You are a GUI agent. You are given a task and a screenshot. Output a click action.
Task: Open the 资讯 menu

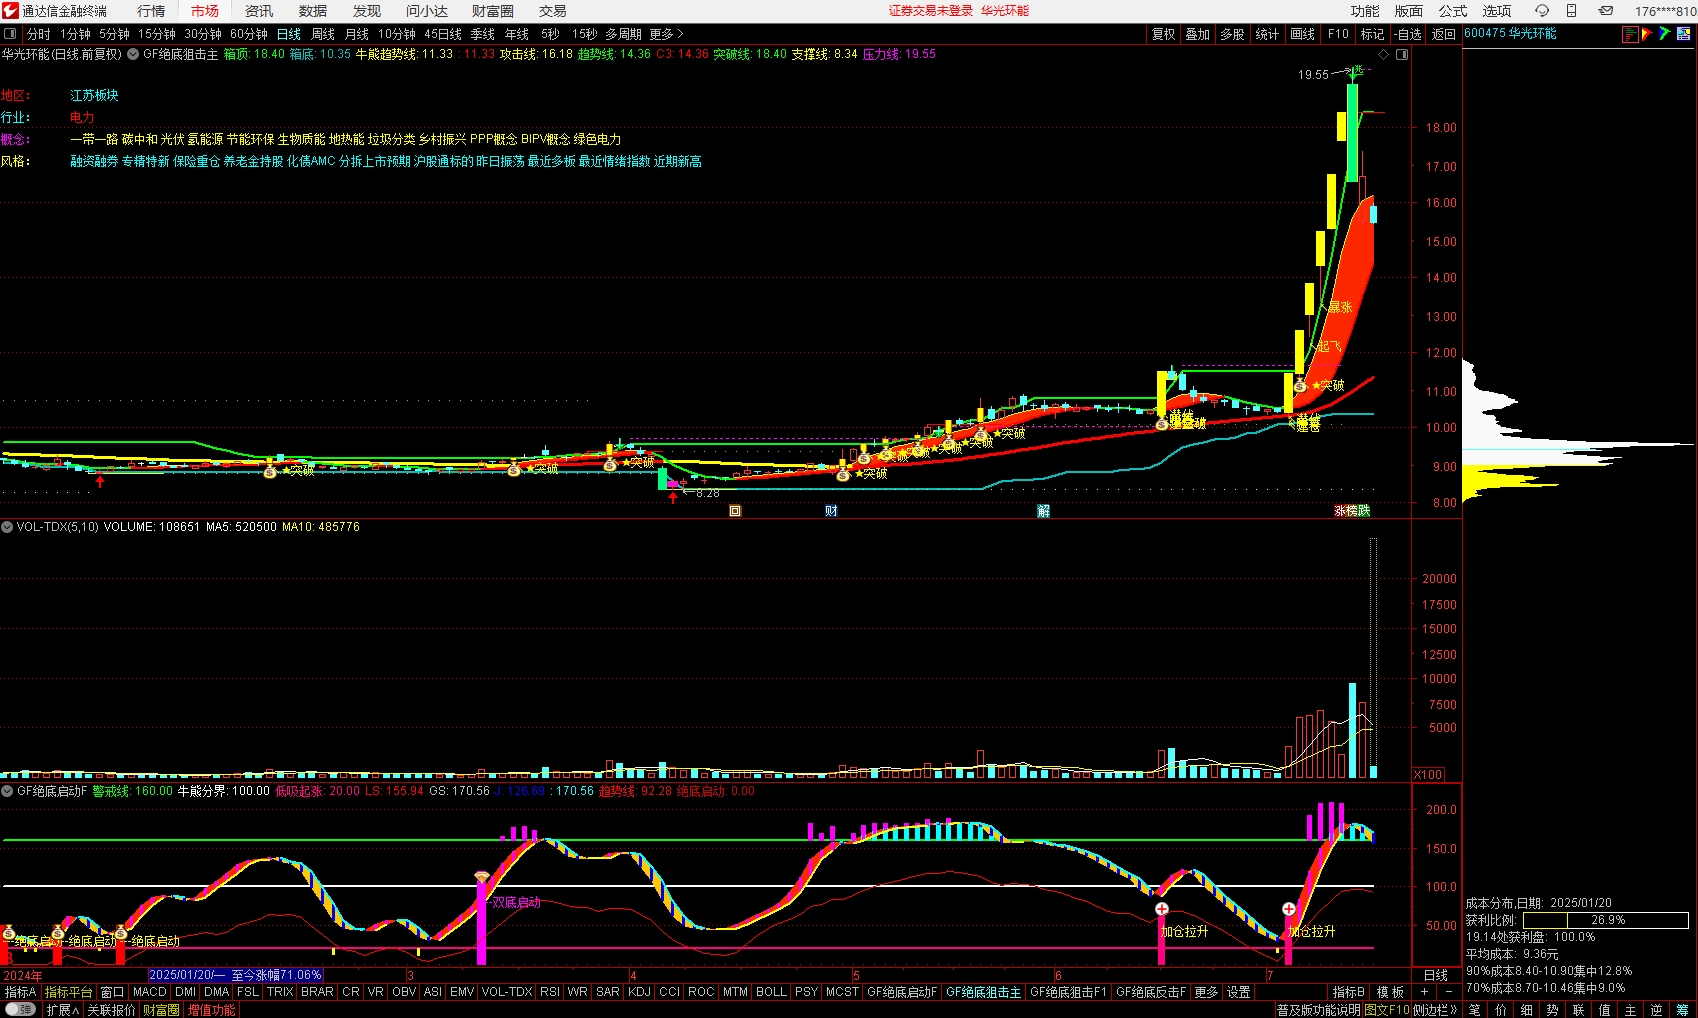[x=259, y=11]
